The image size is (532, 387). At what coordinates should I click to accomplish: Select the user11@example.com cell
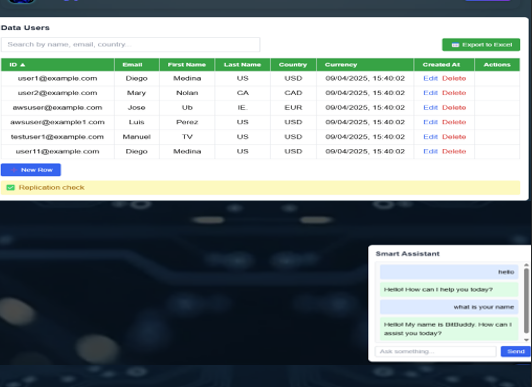(58, 151)
